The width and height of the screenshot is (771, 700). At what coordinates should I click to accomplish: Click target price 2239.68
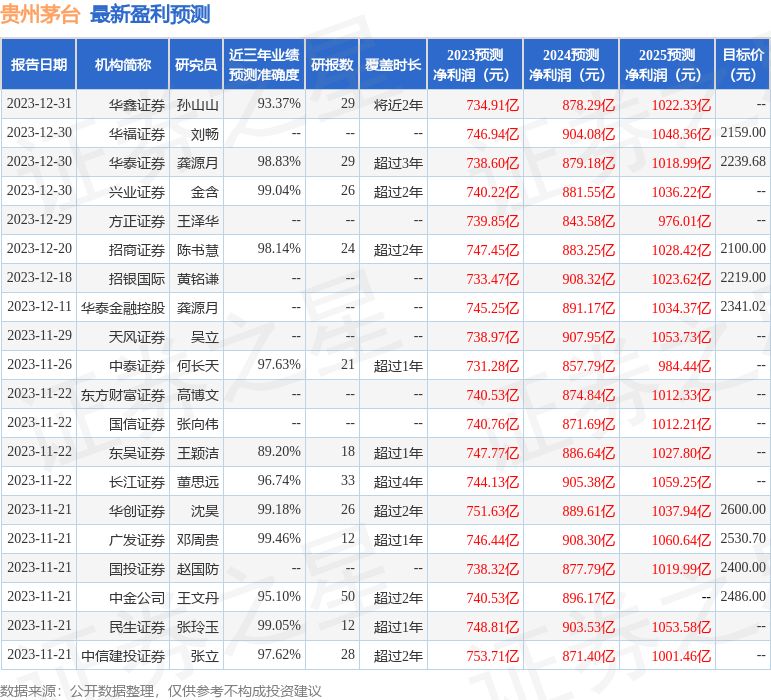(x=743, y=162)
